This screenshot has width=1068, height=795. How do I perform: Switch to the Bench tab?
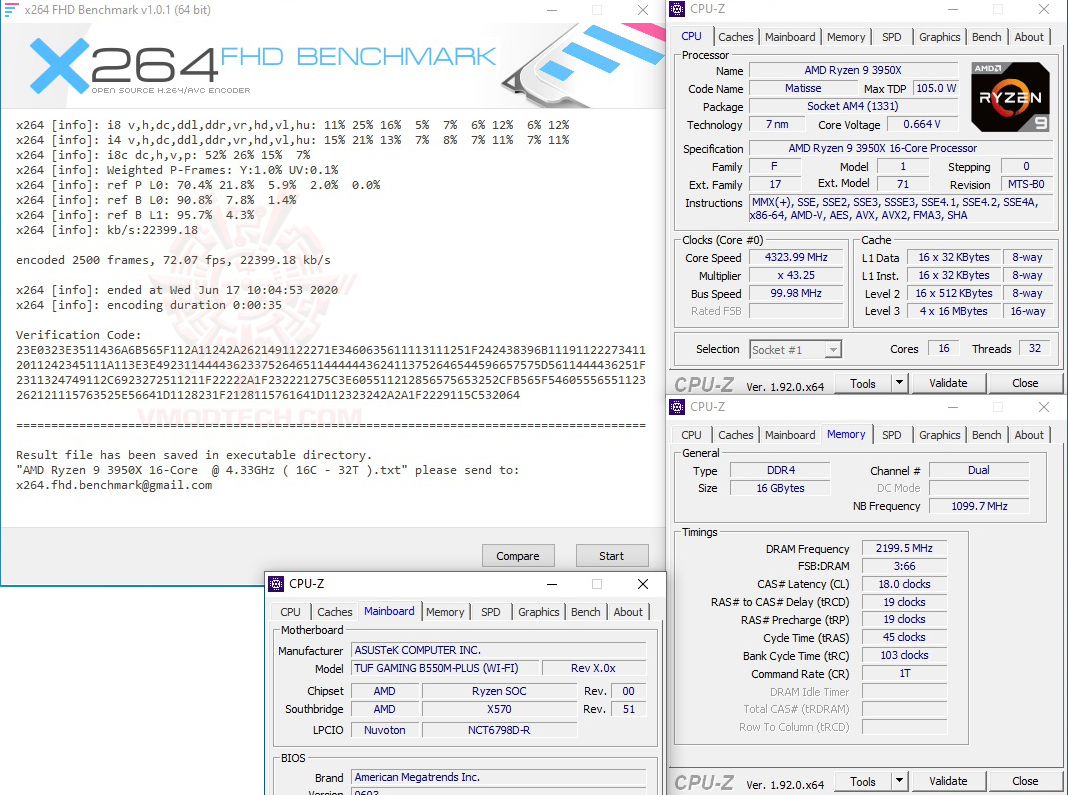(x=986, y=36)
